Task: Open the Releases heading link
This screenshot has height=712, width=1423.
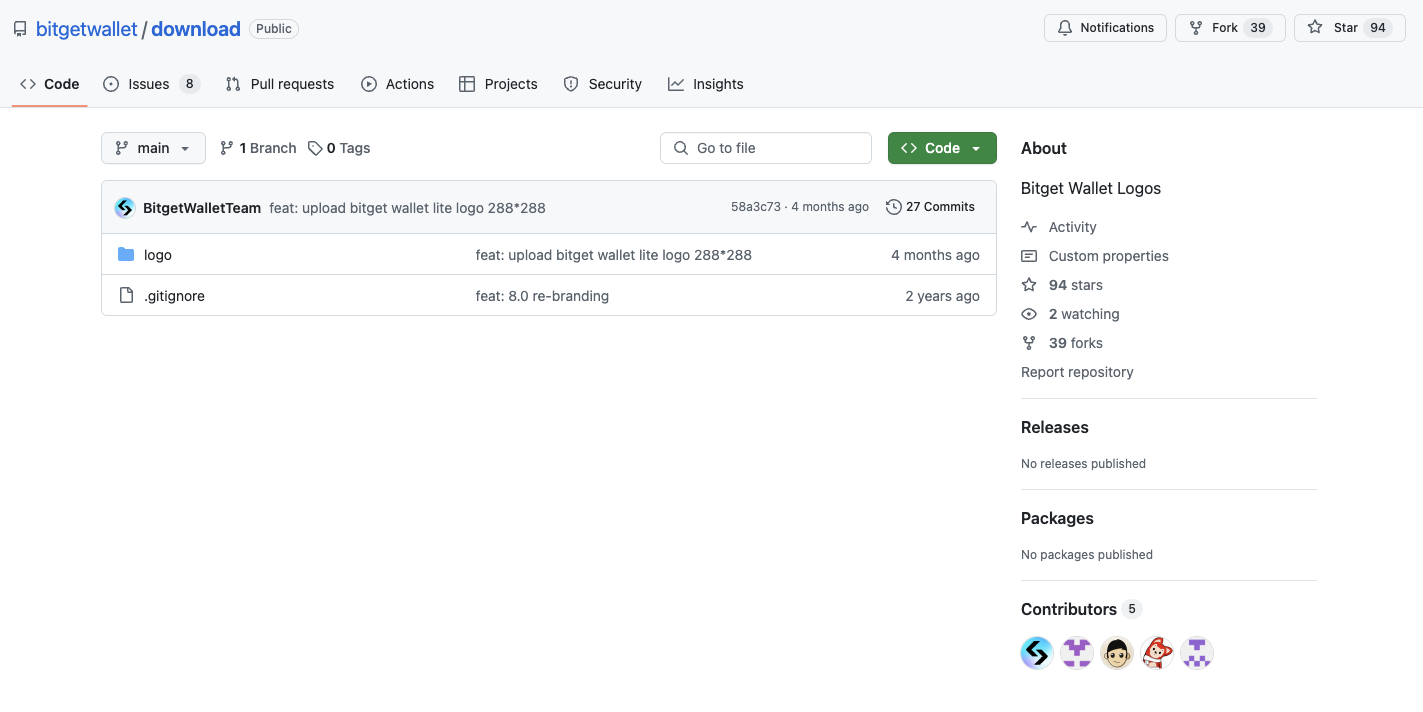Action: (x=1055, y=427)
